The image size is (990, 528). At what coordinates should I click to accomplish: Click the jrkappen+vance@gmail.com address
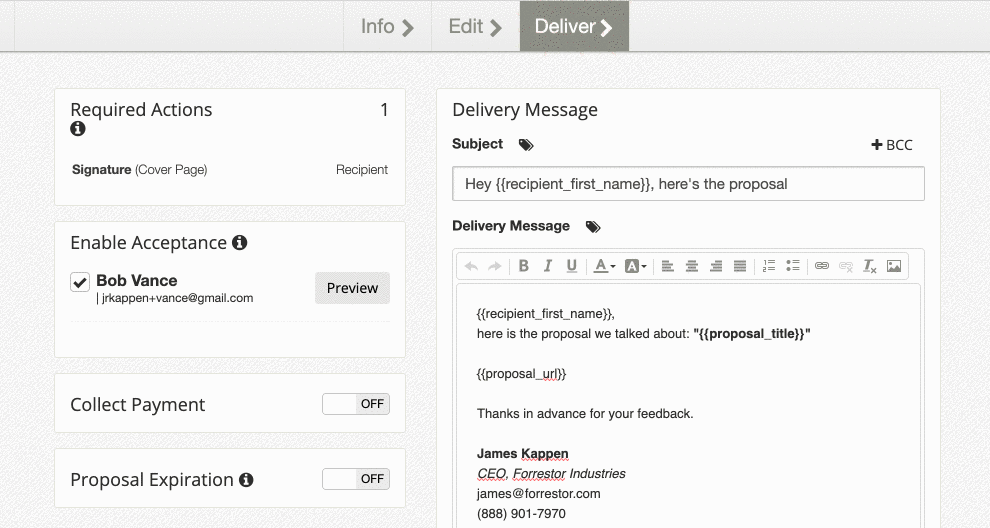pos(177,298)
